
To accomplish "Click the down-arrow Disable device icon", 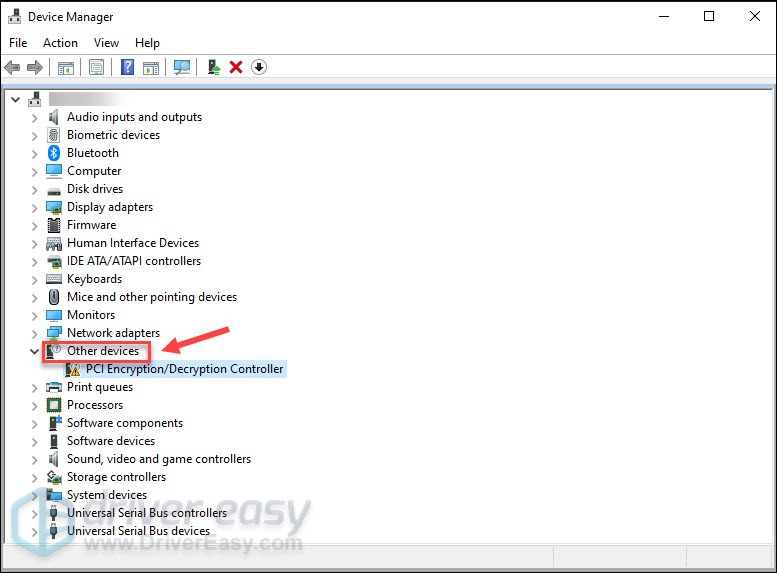I will click(259, 67).
